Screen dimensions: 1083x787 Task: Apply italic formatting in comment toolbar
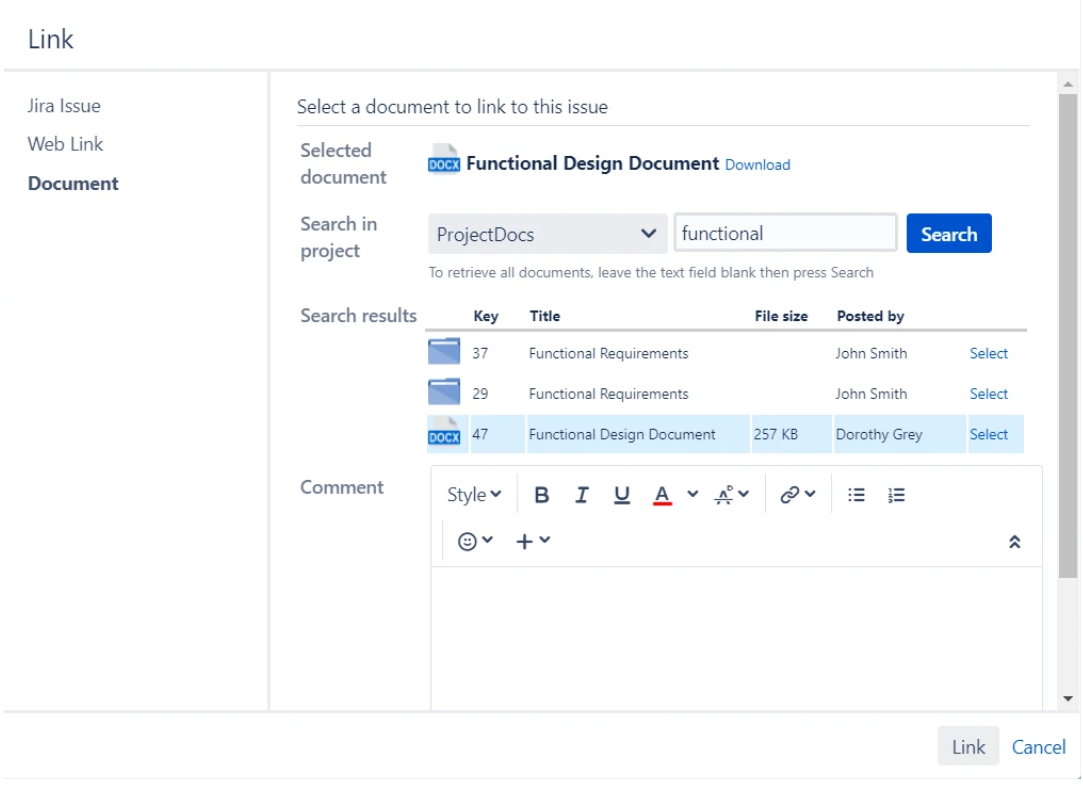tap(581, 495)
